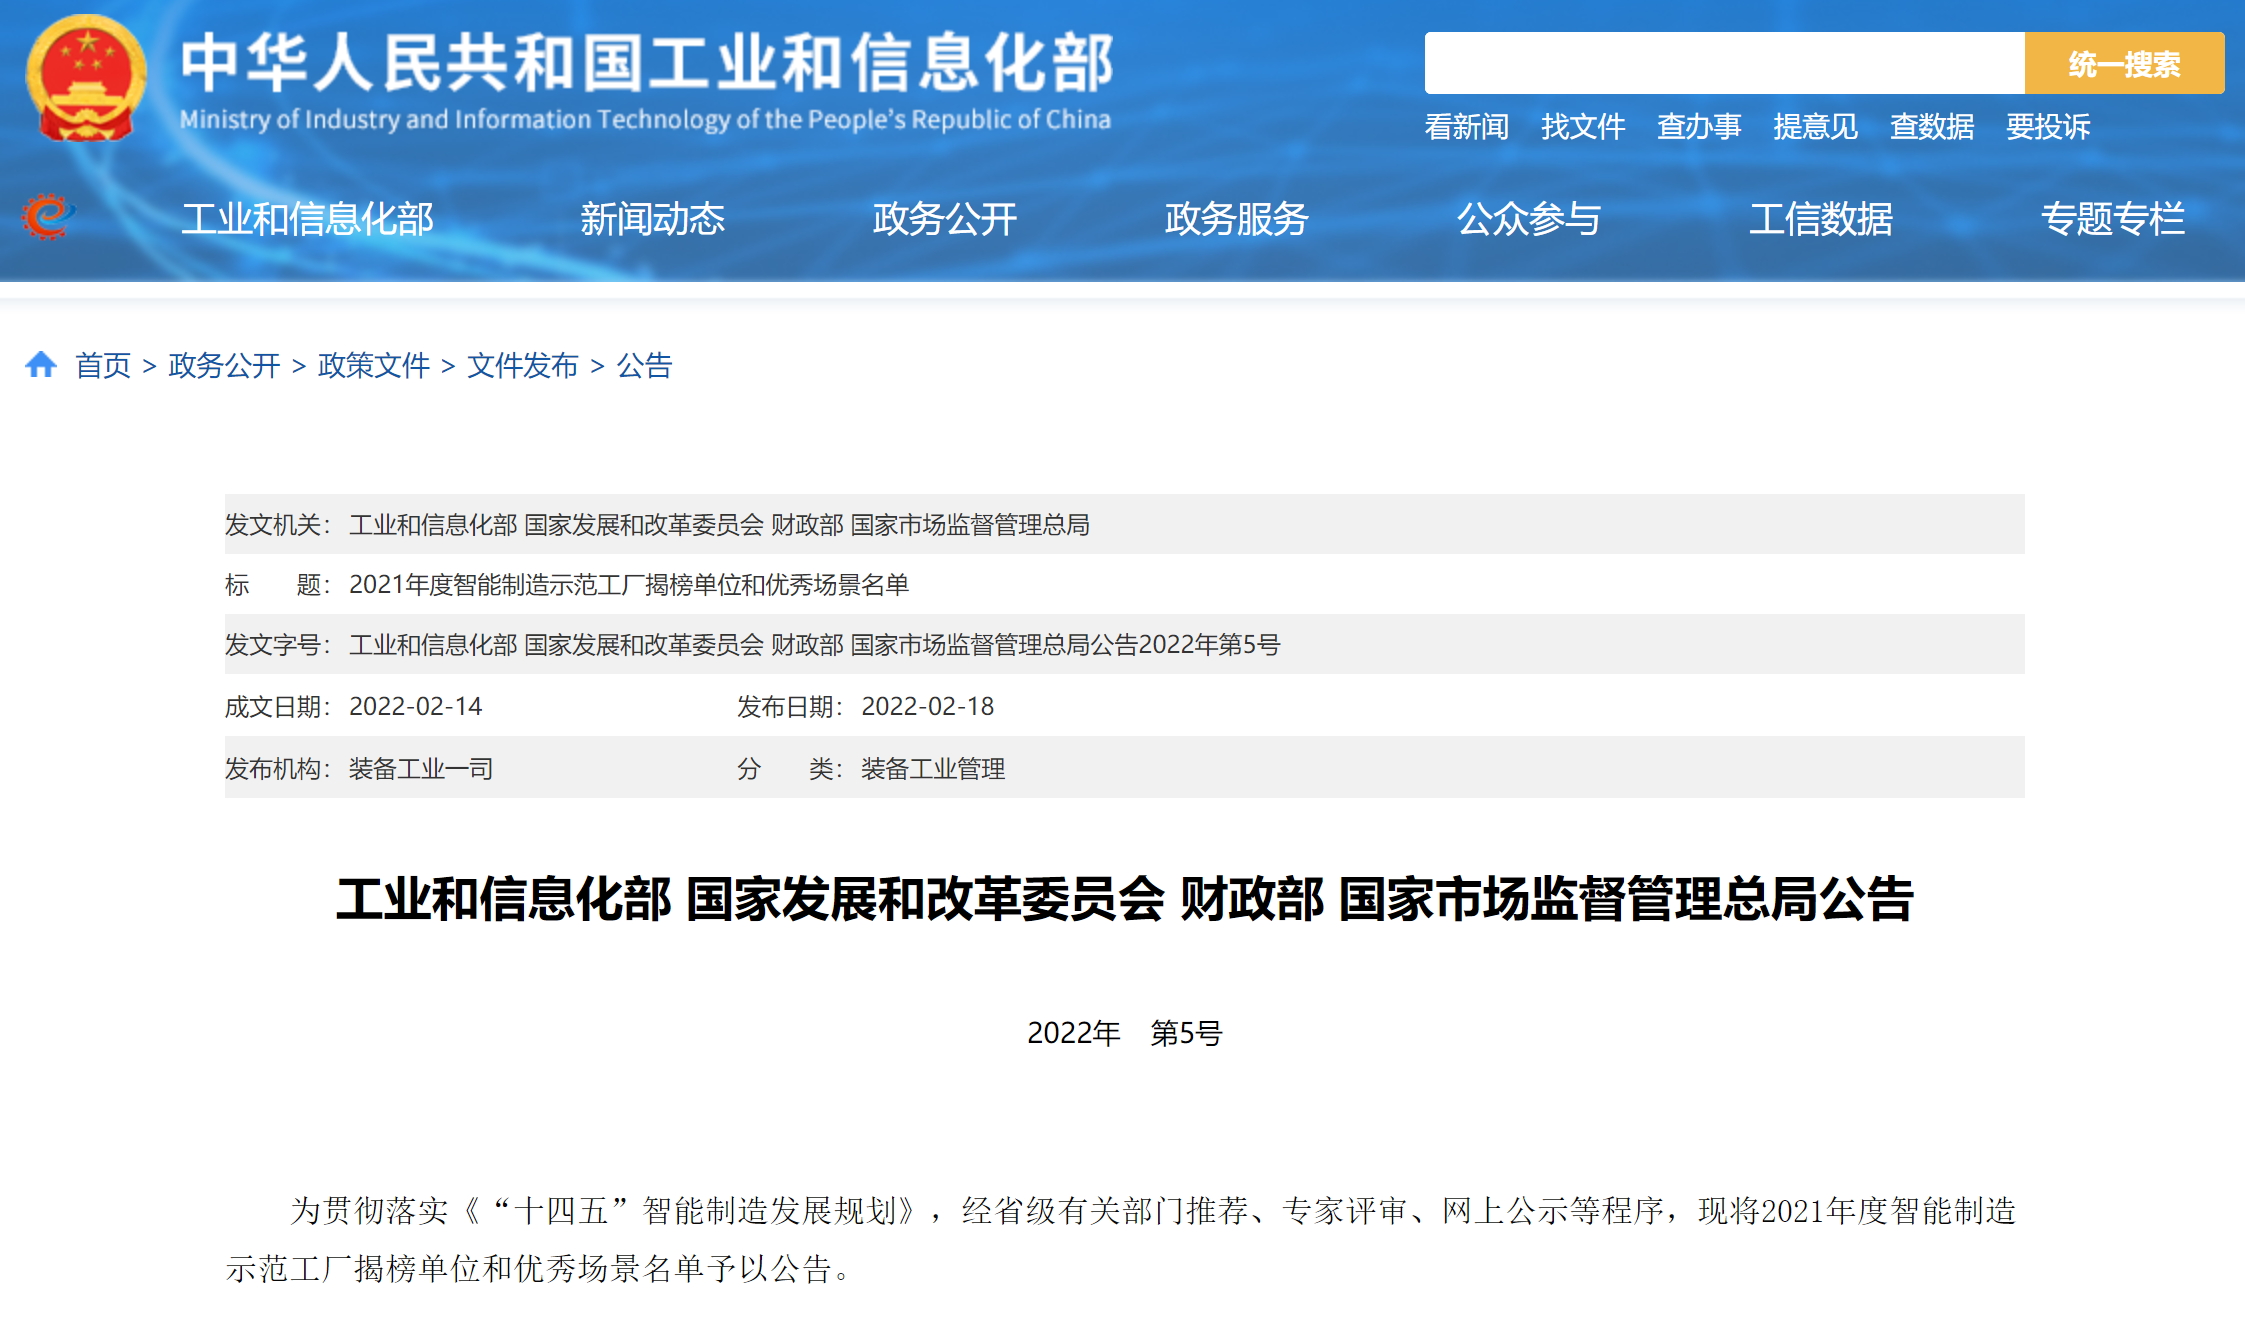
Task: Go to 首页 in the breadcrumb
Action: (x=103, y=365)
